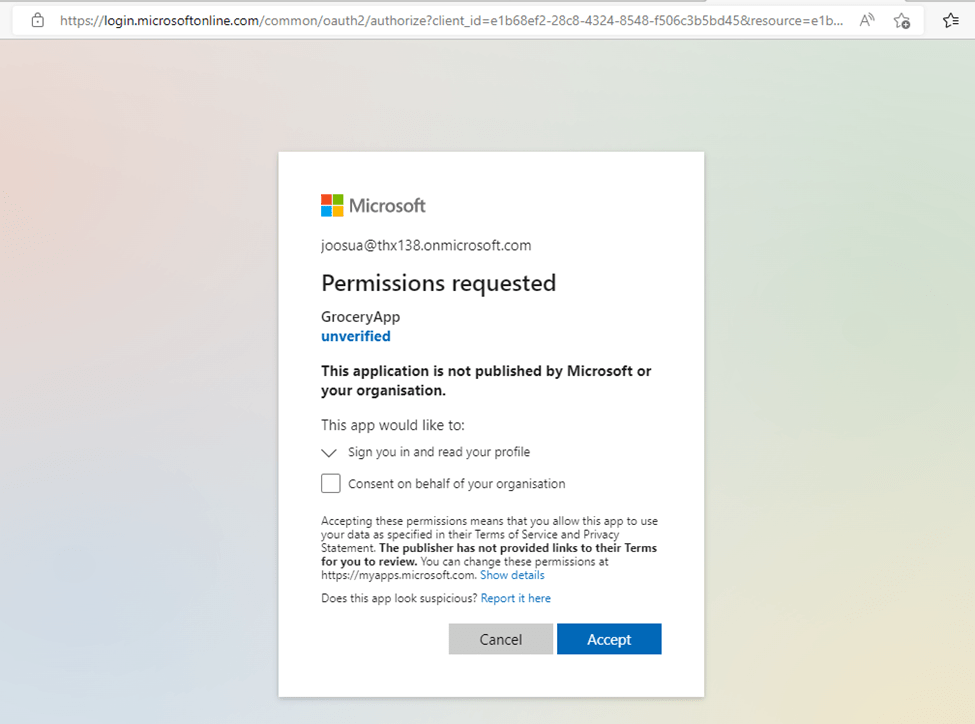Click the Read aloud icon
Viewport: 975px width, 724px height.
coord(867,20)
